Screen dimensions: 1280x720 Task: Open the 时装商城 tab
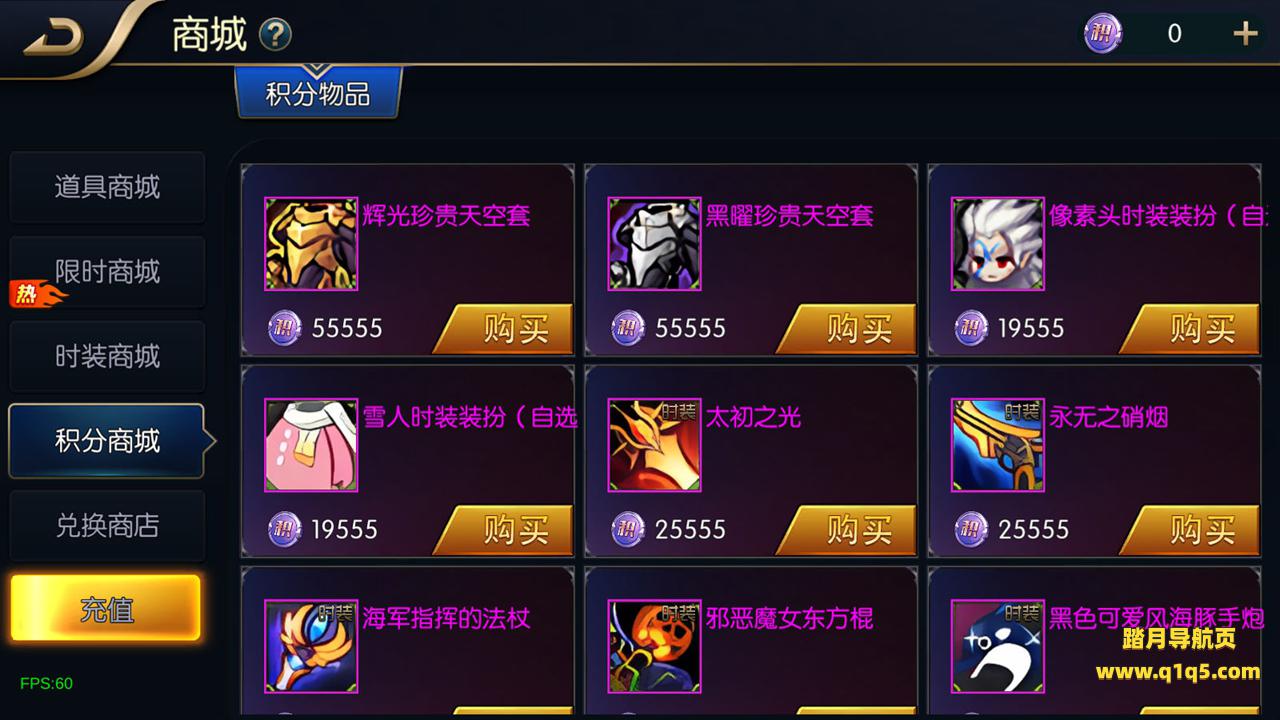point(107,357)
